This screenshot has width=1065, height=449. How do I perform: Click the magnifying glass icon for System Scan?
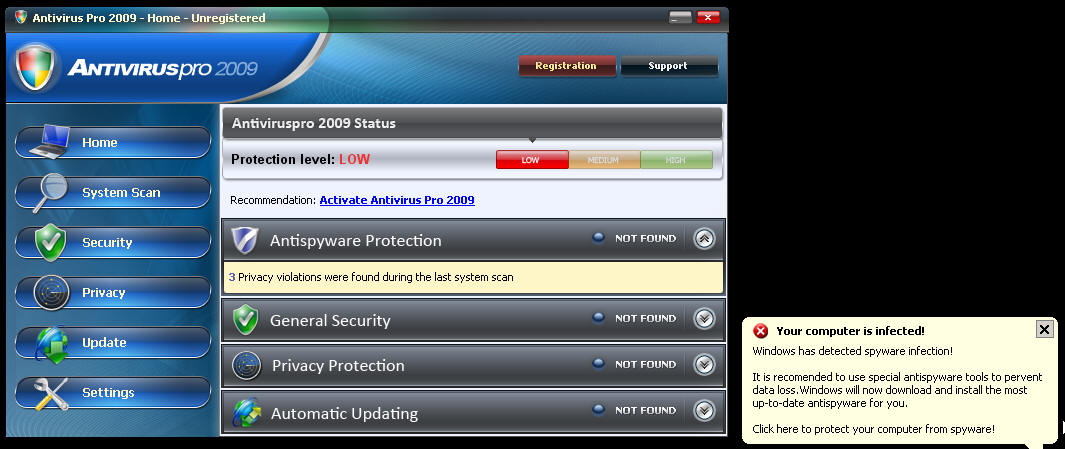[50, 192]
